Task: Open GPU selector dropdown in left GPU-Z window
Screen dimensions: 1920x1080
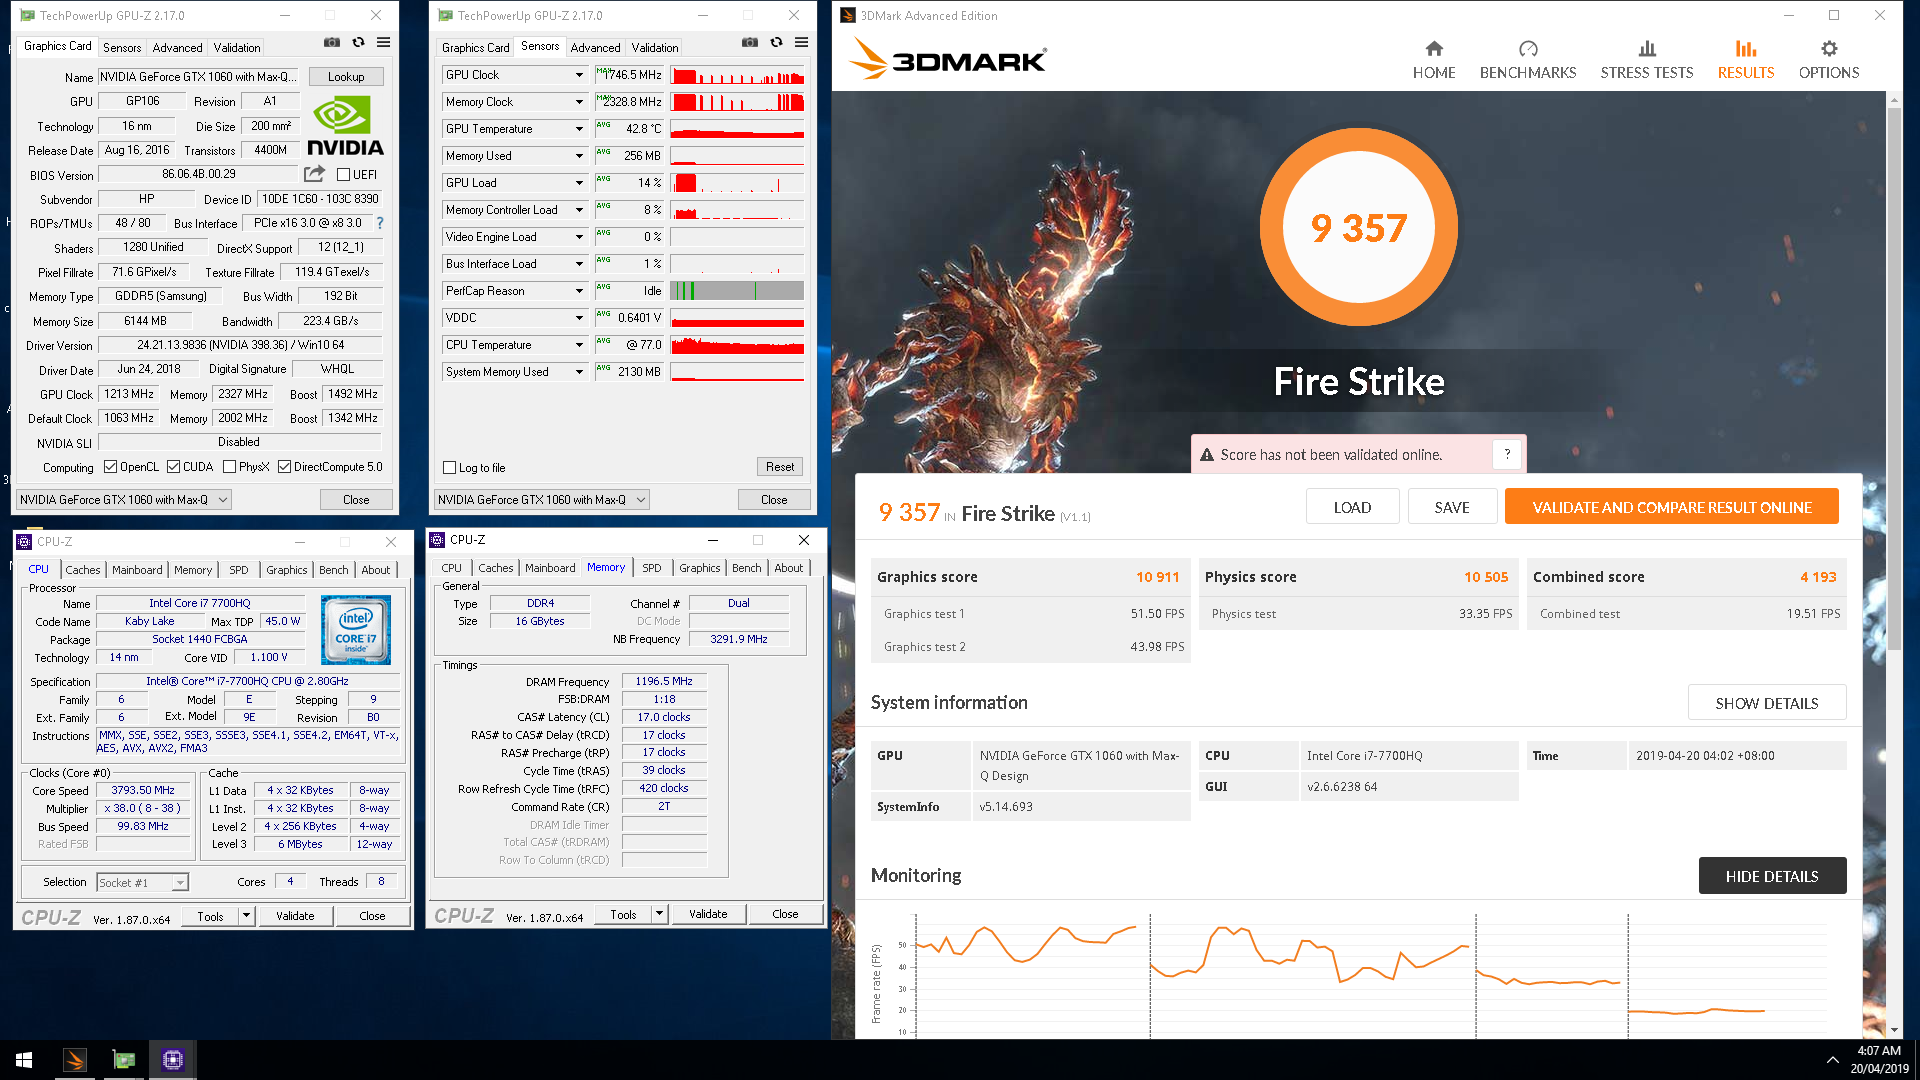Action: pos(125,500)
